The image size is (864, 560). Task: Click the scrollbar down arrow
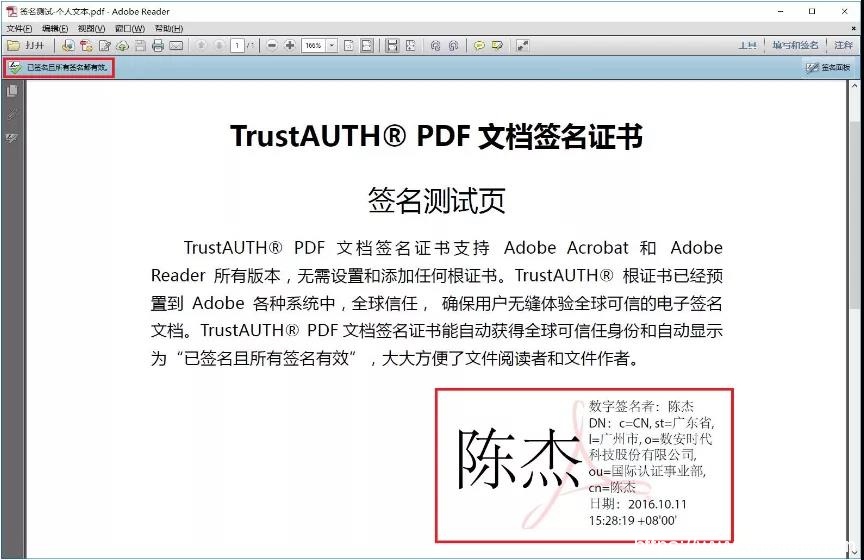click(855, 552)
